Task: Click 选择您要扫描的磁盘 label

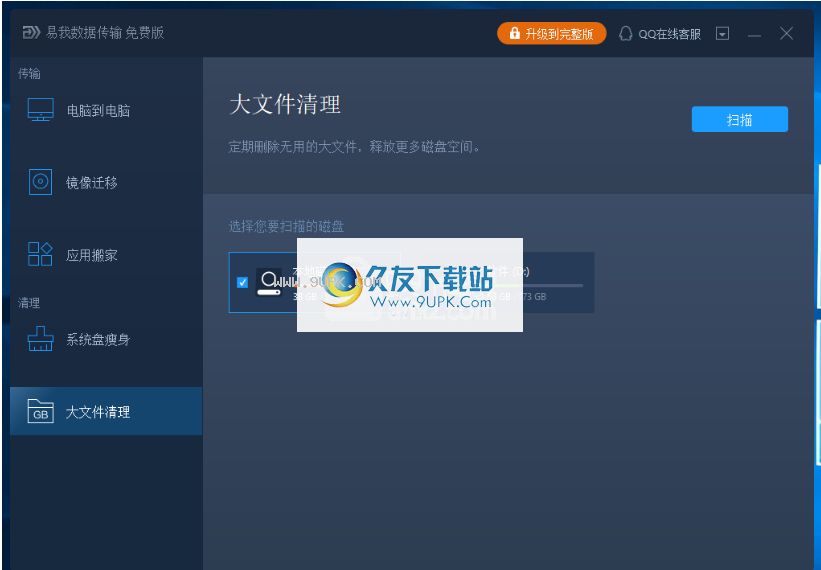Action: click(x=286, y=226)
